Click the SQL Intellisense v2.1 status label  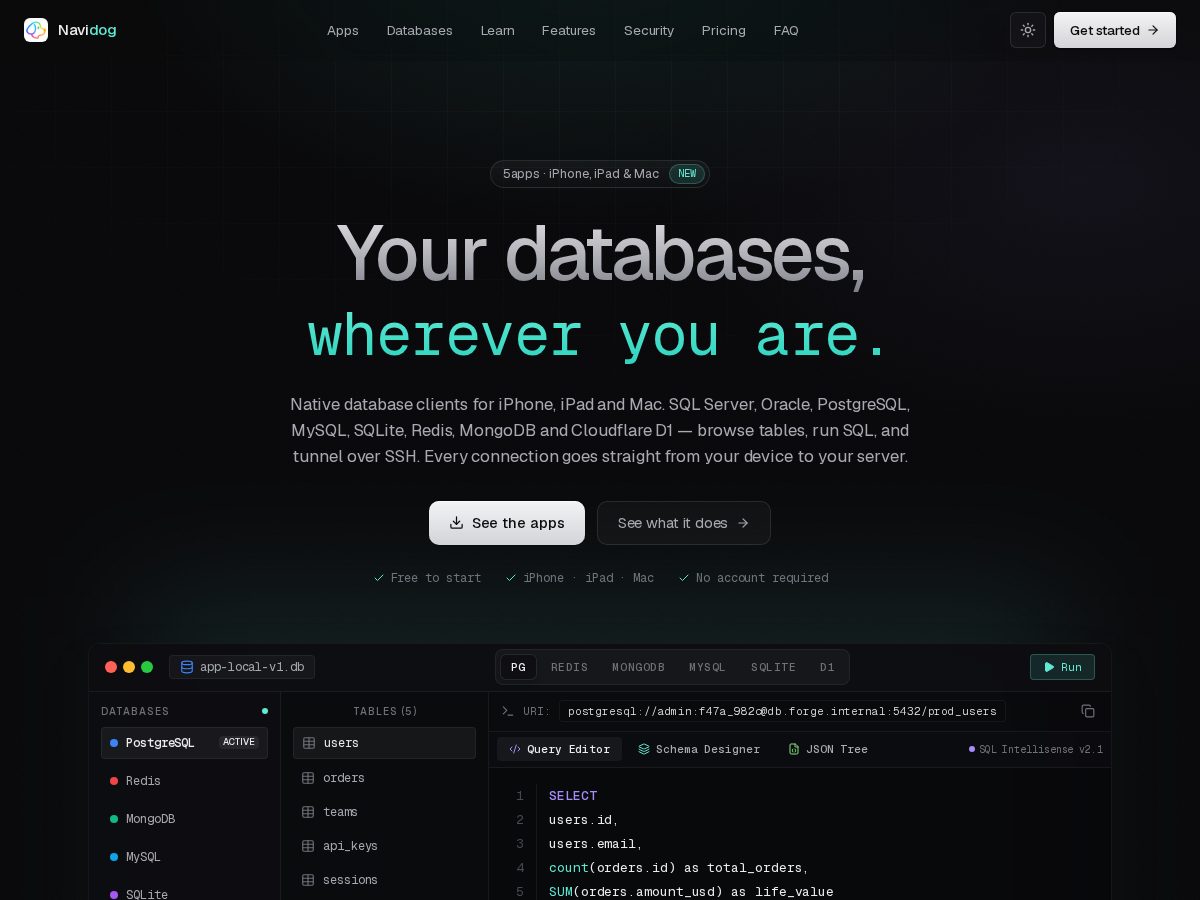(x=1036, y=749)
